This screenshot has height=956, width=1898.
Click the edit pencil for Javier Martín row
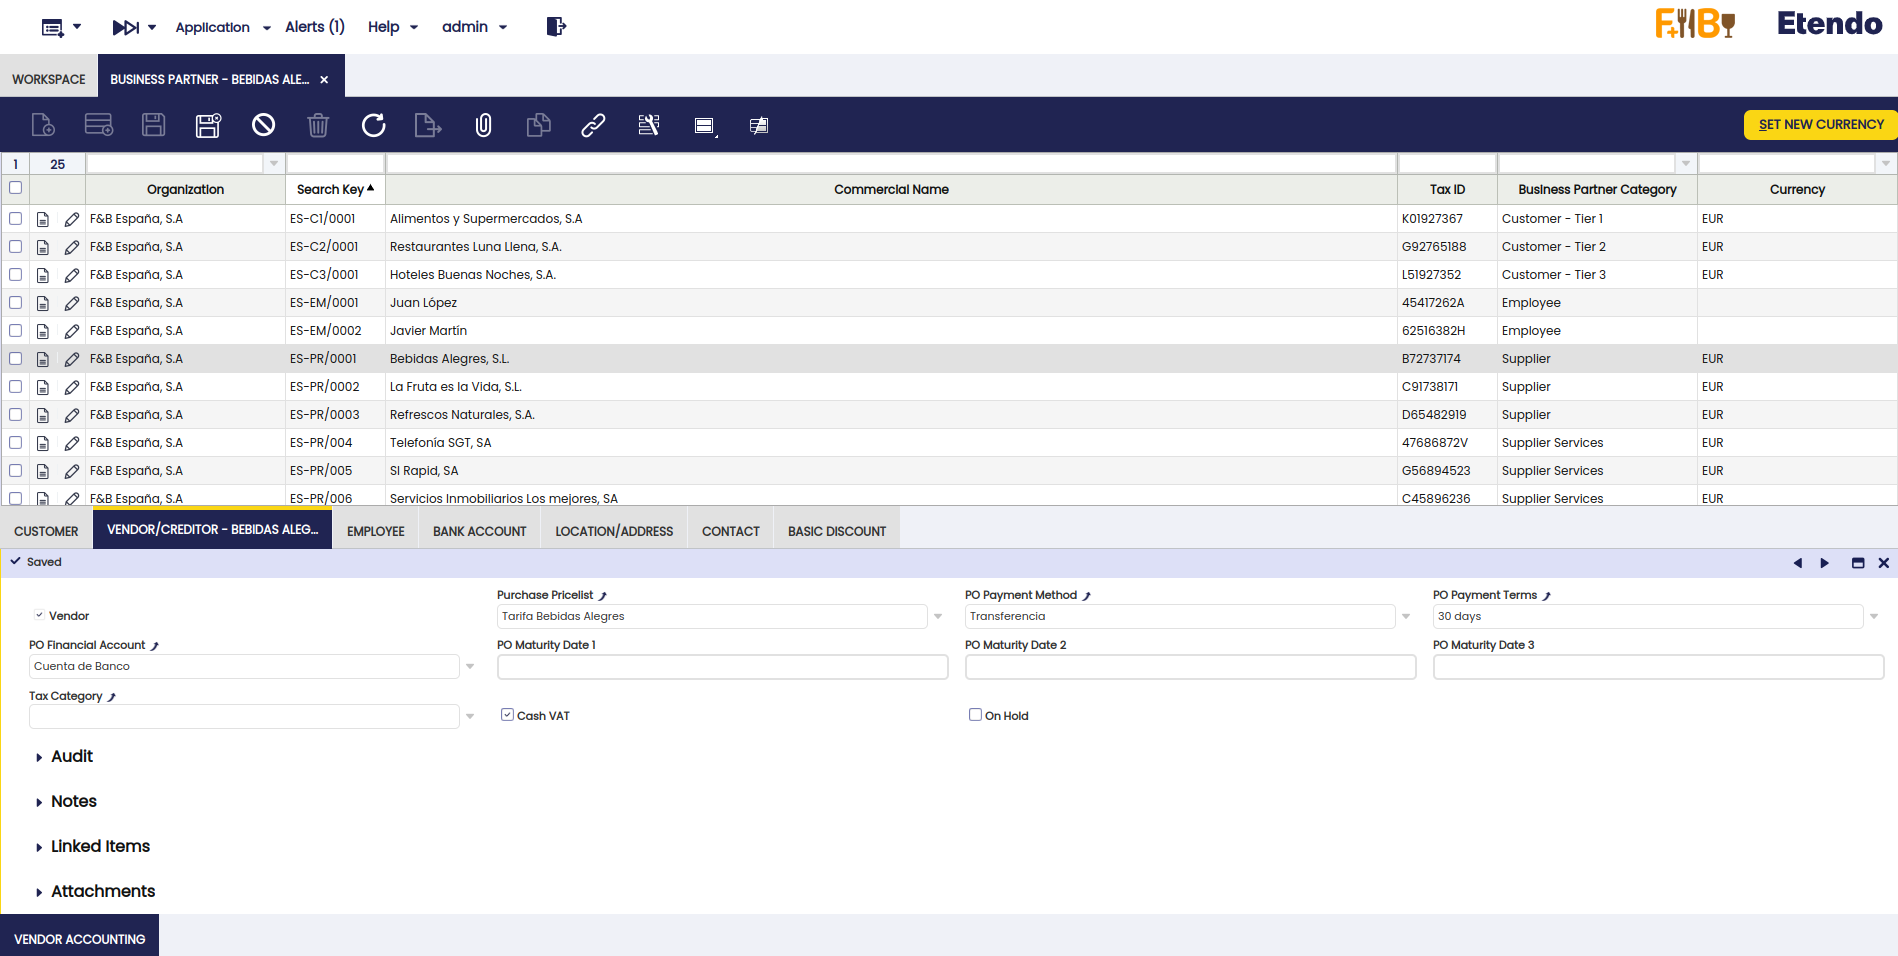pos(72,331)
